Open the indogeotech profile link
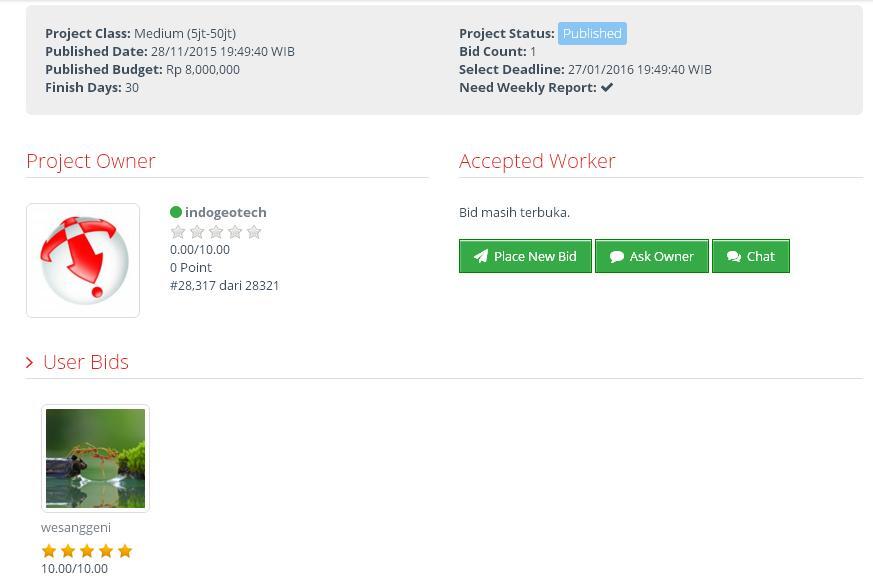This screenshot has height=585, width=873. click(225, 212)
